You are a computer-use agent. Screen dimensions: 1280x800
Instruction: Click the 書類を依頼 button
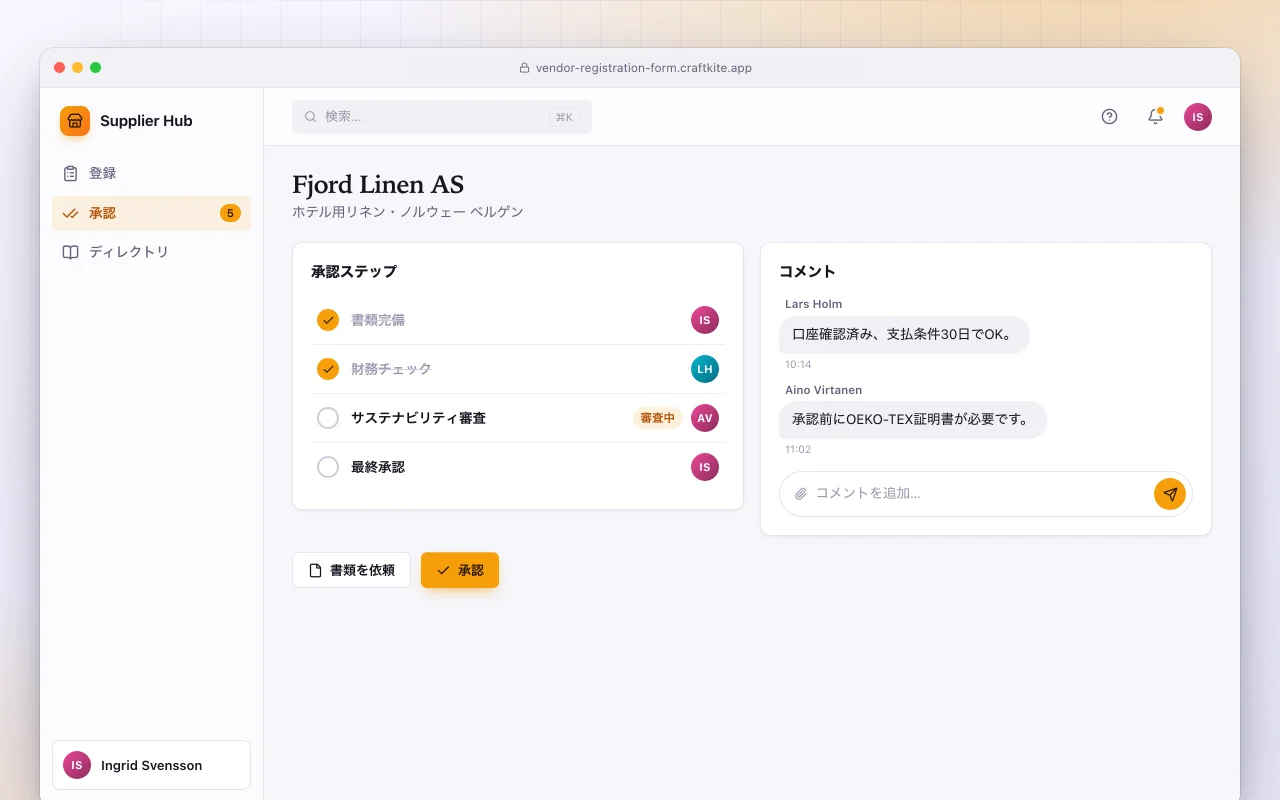coord(351,570)
